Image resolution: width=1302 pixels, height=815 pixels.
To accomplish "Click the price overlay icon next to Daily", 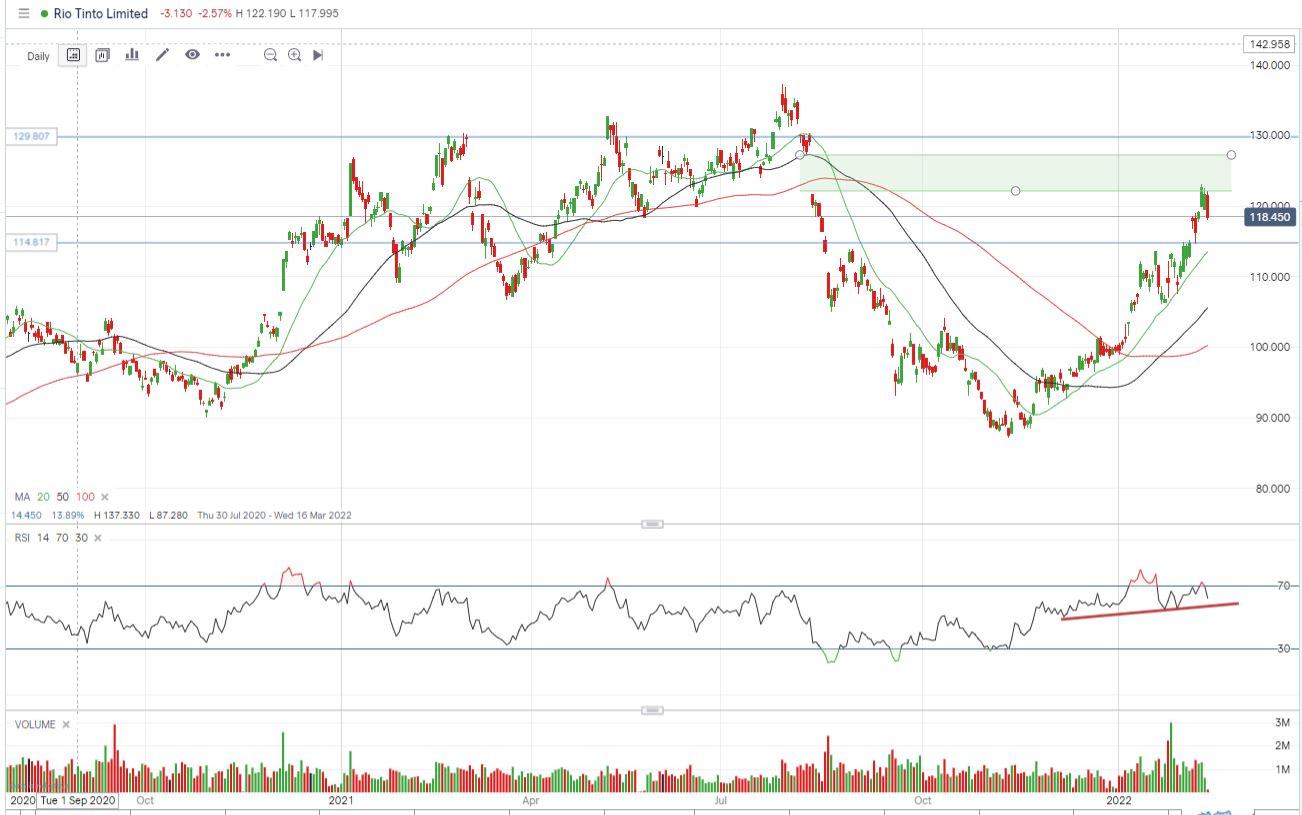I will (x=74, y=55).
